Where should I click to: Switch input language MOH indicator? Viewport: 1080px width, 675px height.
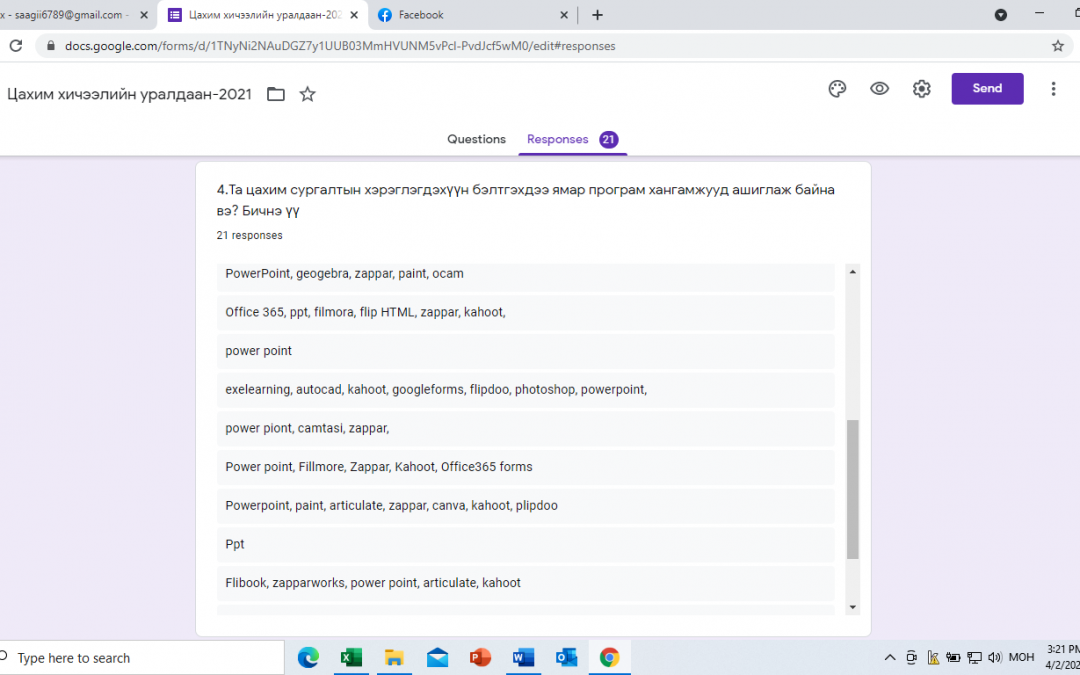(1021, 658)
